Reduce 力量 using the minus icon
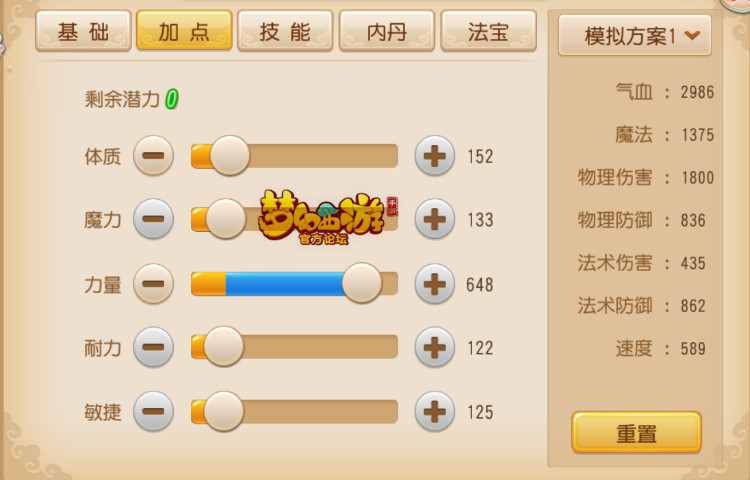Image resolution: width=750 pixels, height=480 pixels. [153, 284]
